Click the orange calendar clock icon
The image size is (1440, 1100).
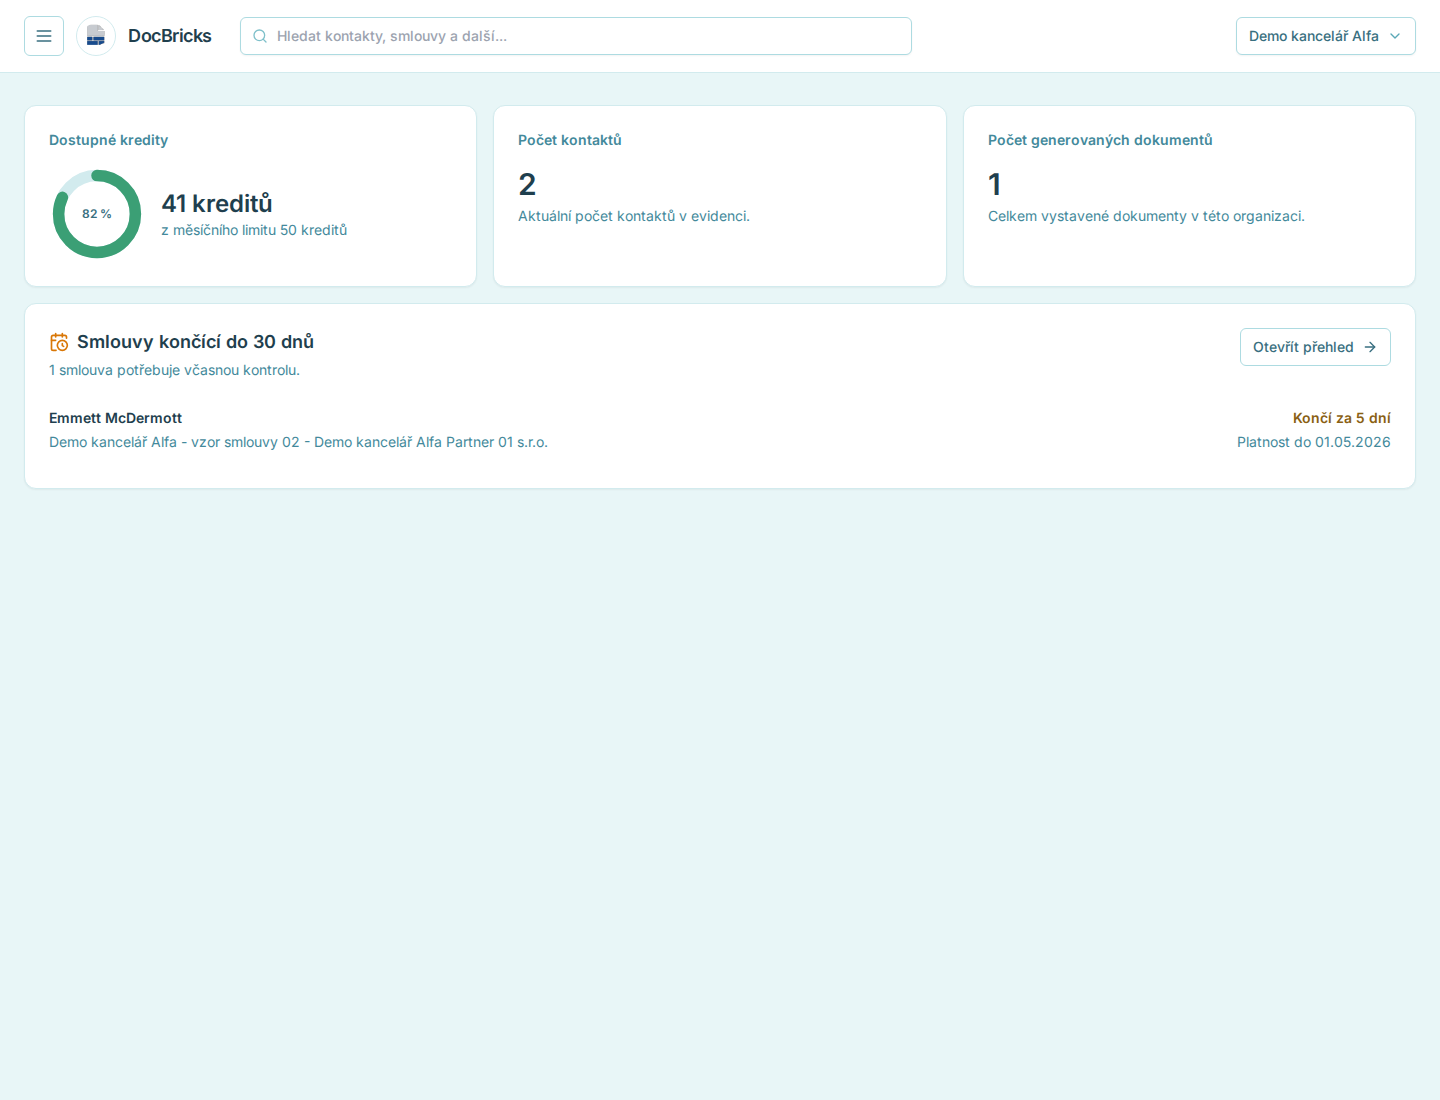59,342
